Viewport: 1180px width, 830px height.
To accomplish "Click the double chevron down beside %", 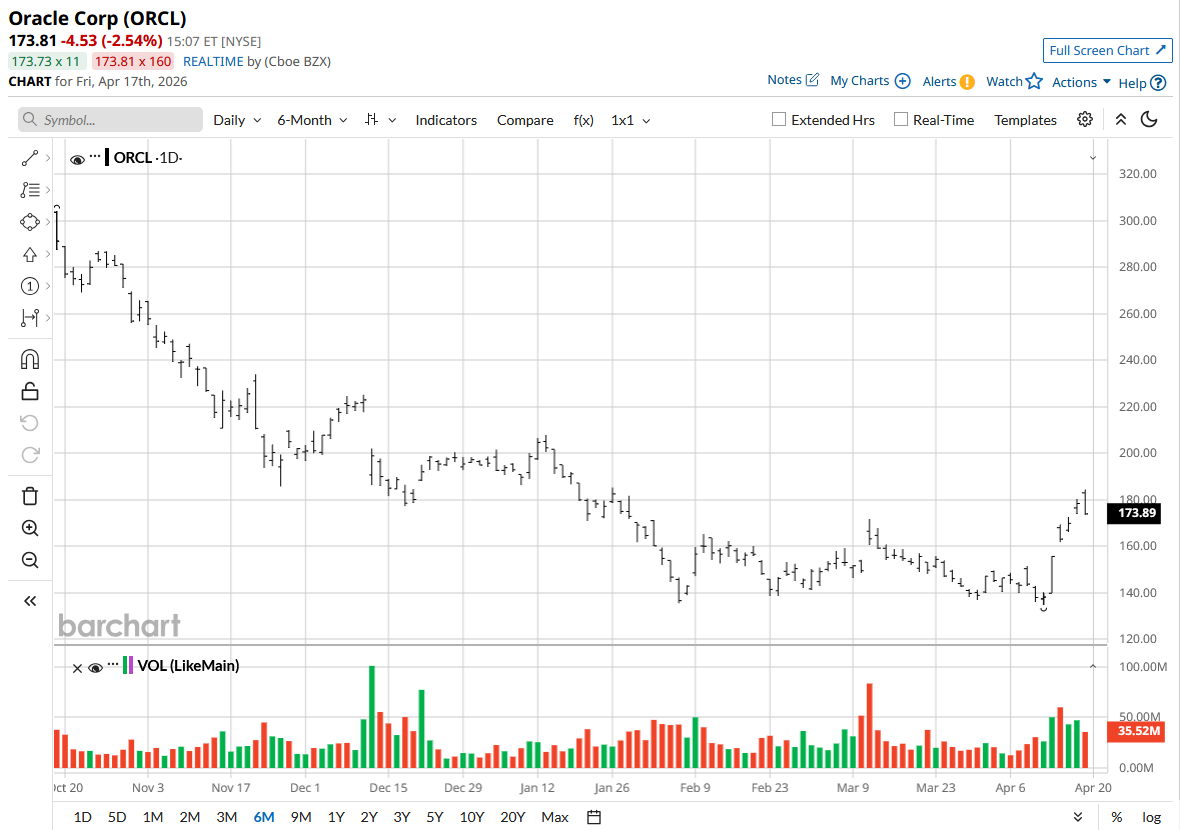I will (1078, 817).
